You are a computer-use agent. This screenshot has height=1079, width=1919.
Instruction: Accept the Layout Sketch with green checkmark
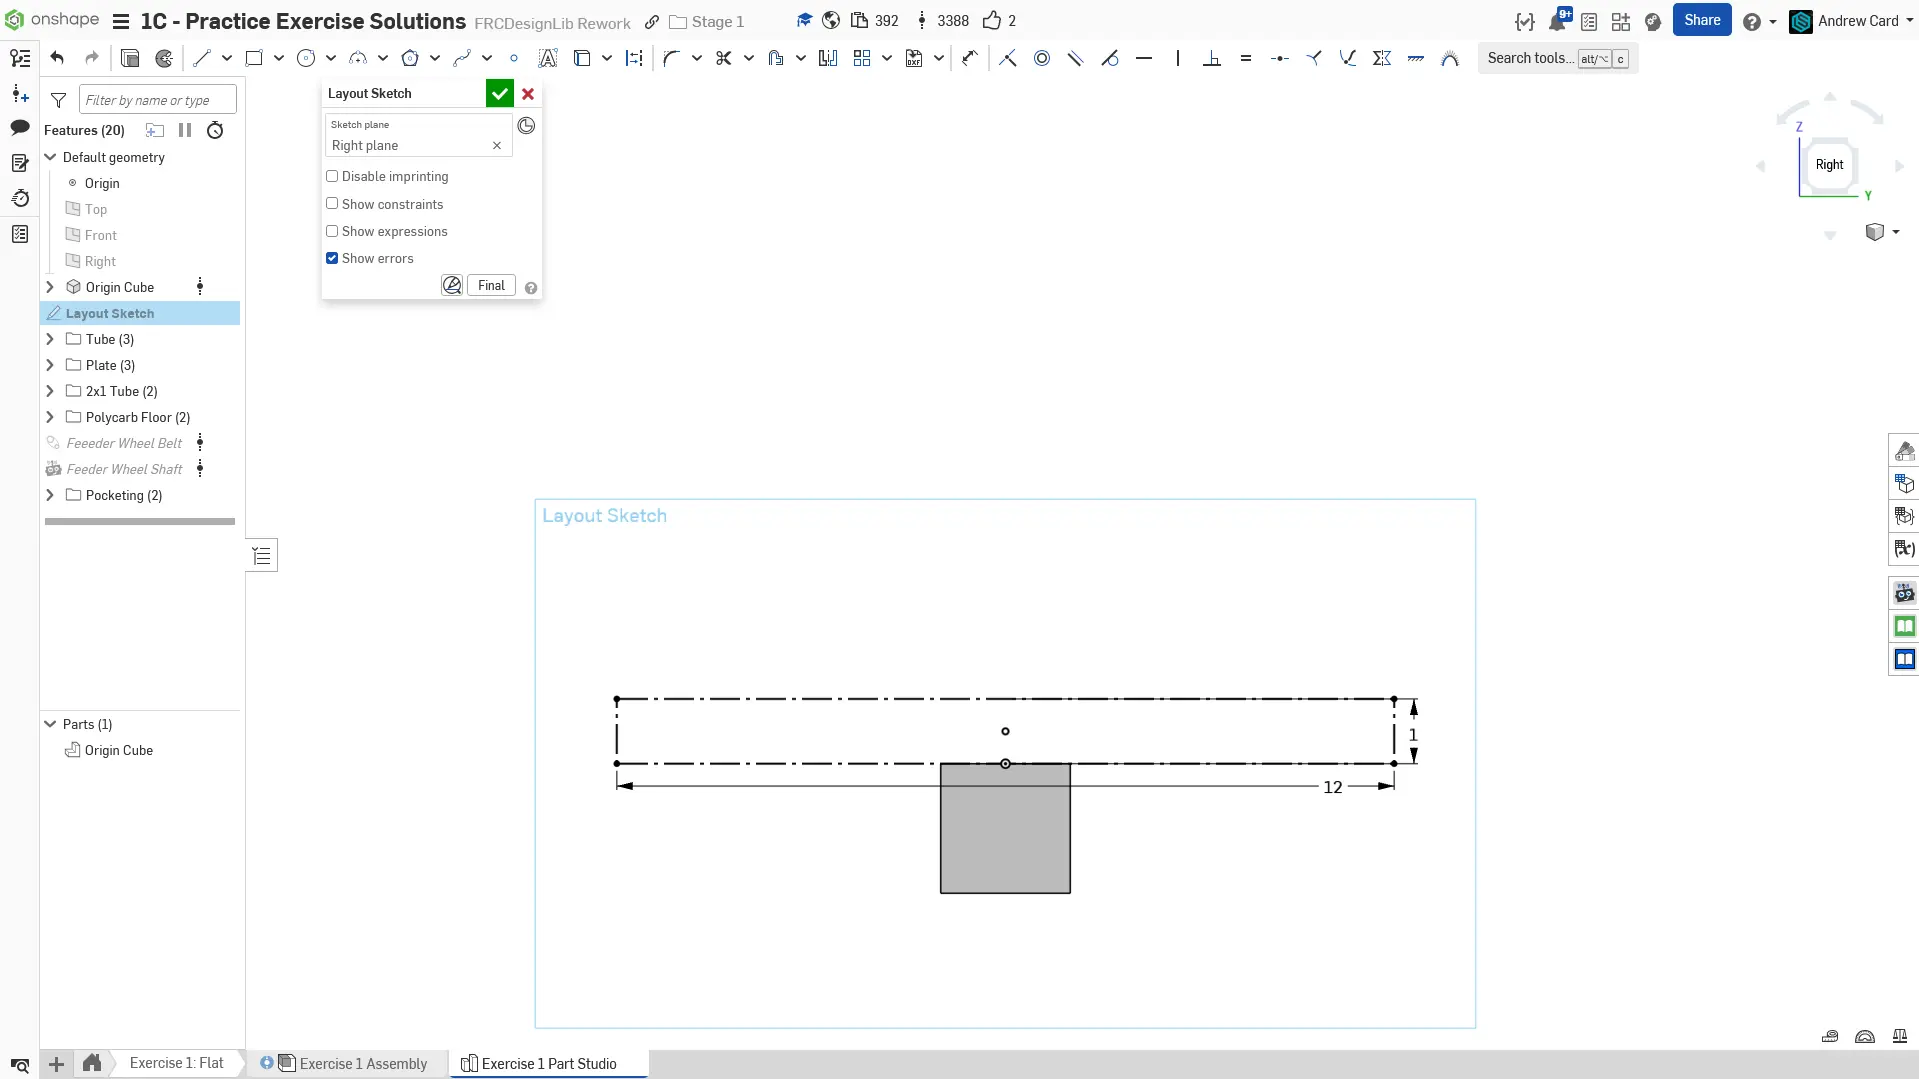pyautogui.click(x=499, y=93)
